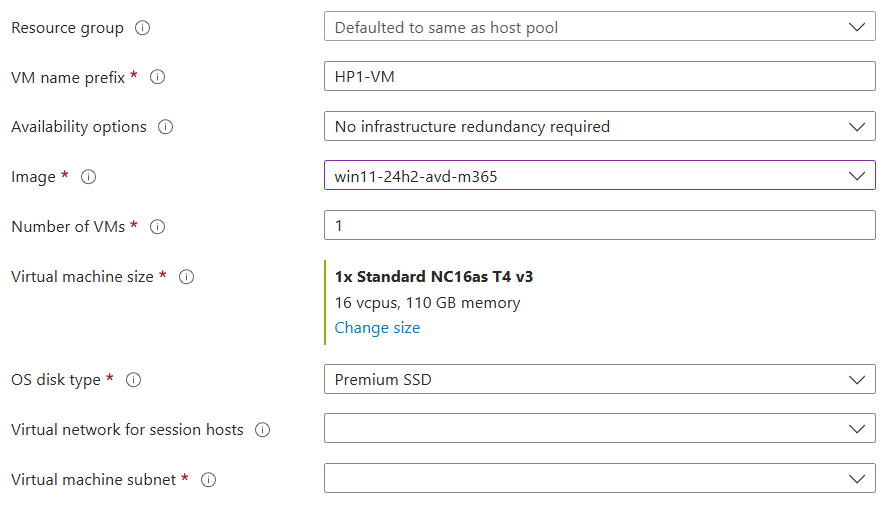Click the Standard NC16as T4 v3 size title
The width and height of the screenshot is (893, 524).
441,277
